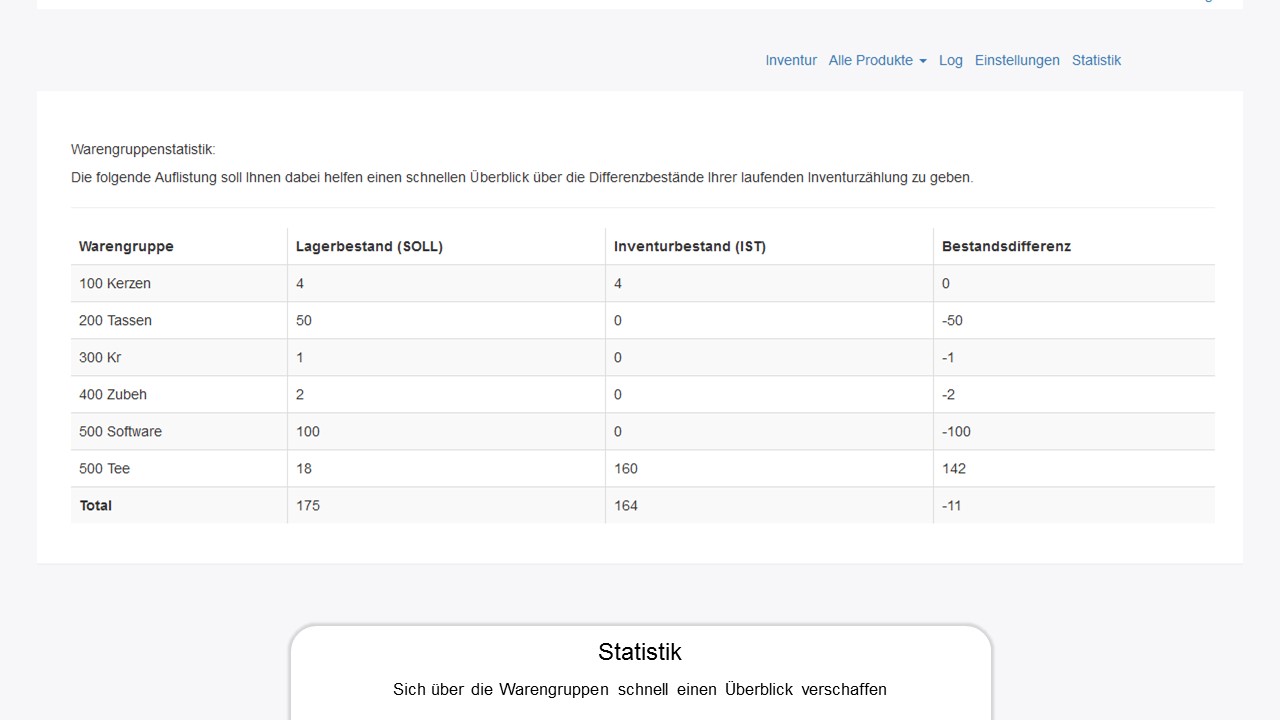This screenshot has width=1280, height=720.
Task: Click the Total row label
Action: click(x=96, y=505)
